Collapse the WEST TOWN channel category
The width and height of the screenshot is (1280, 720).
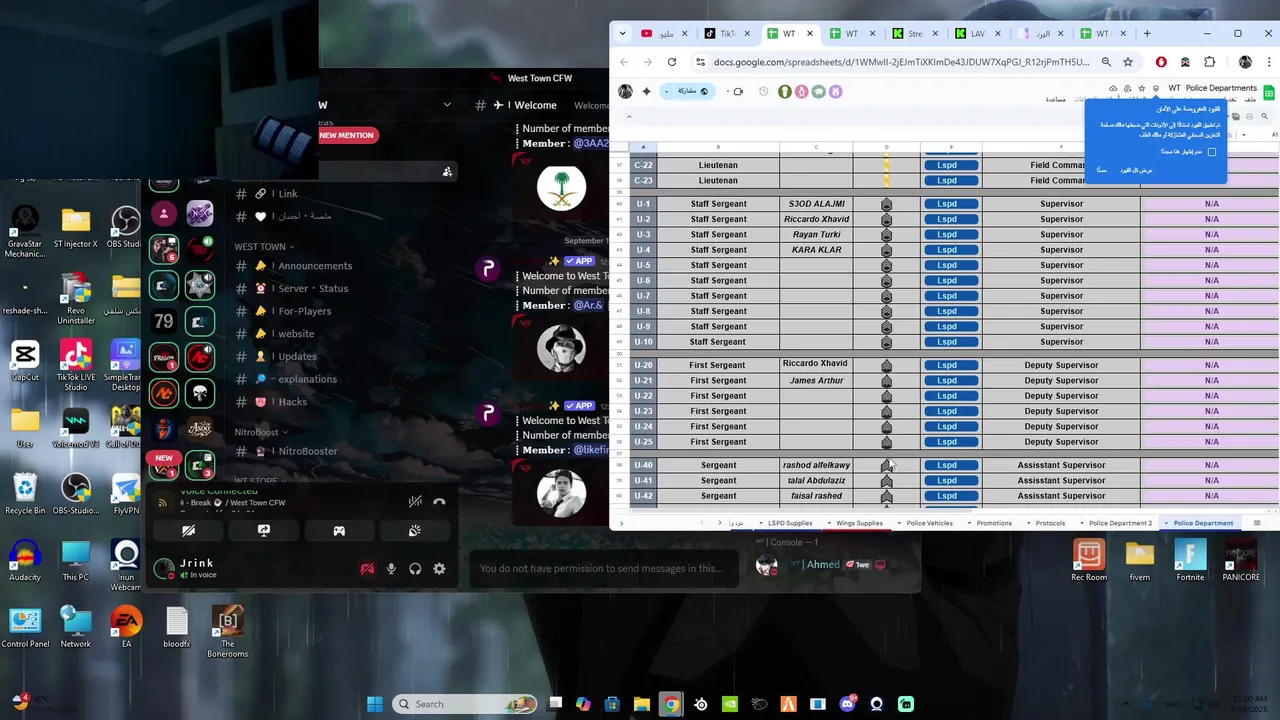click(264, 247)
